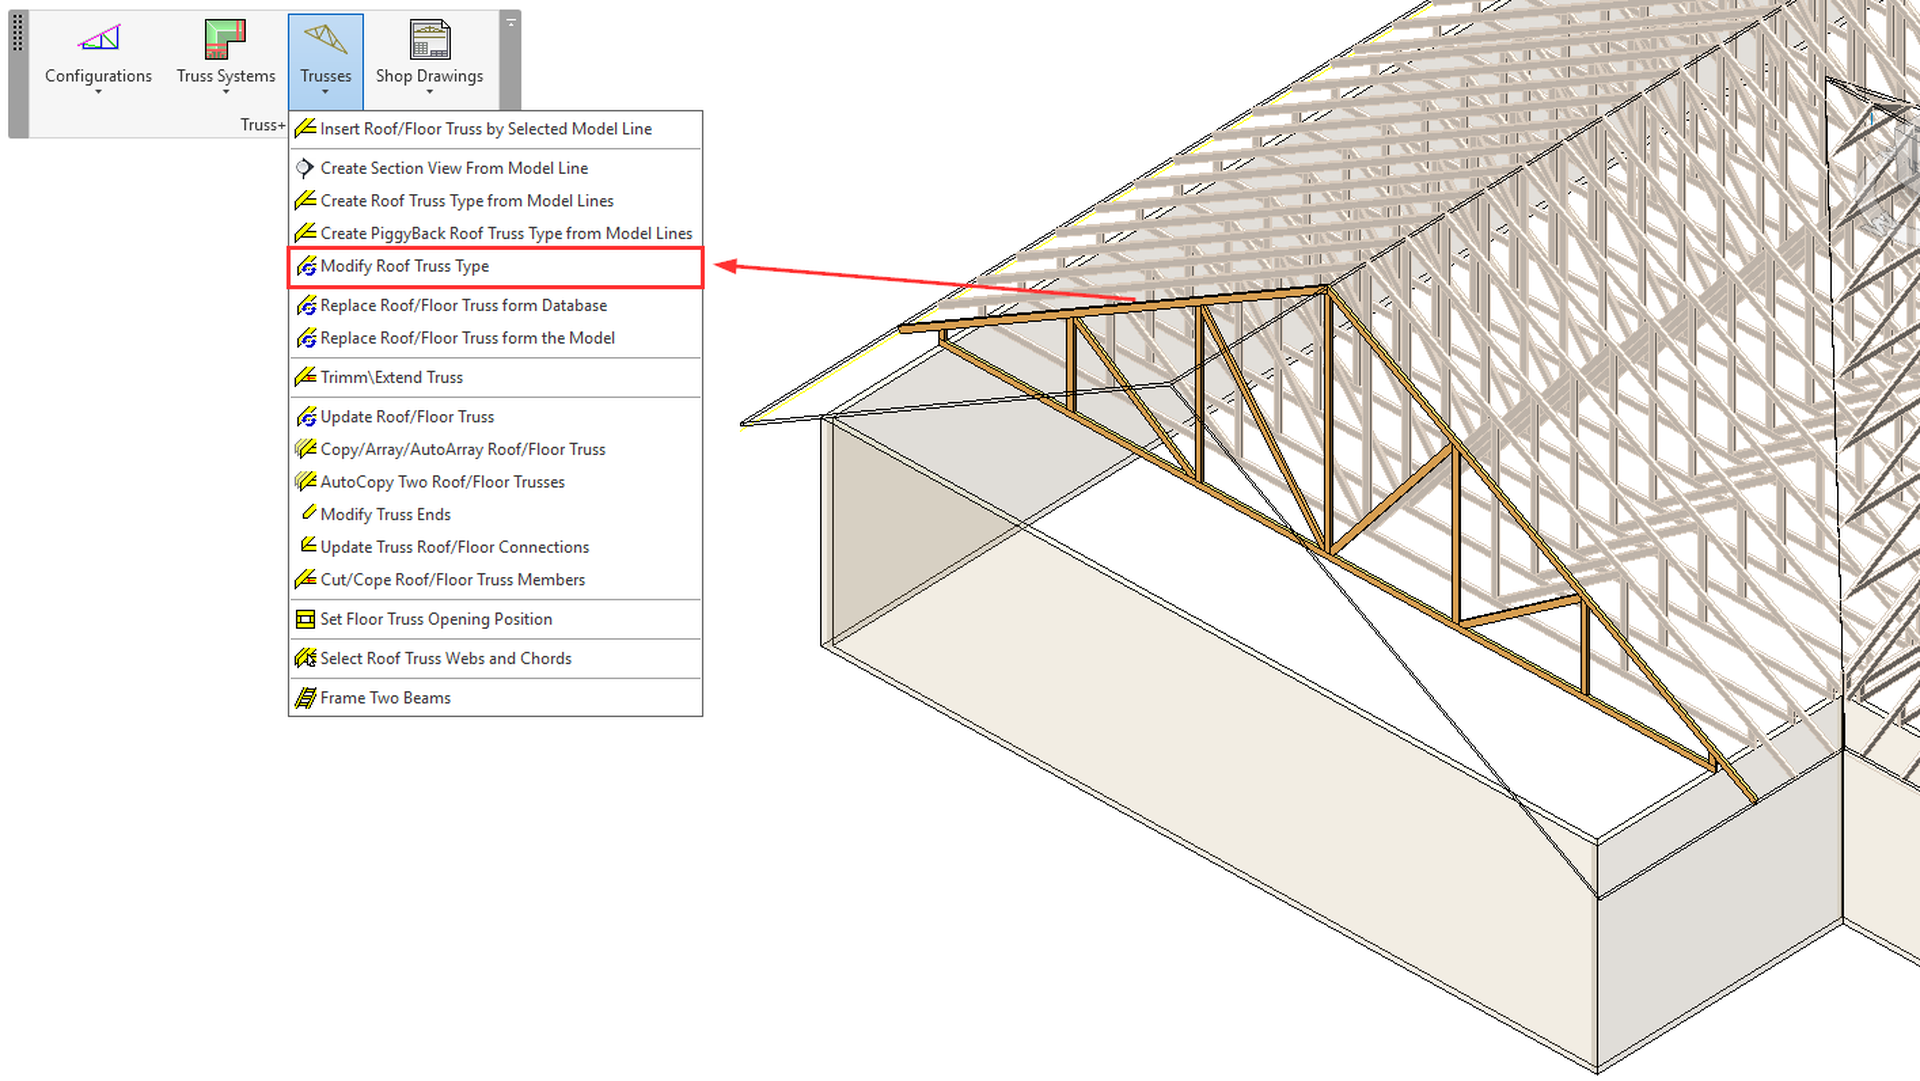This screenshot has height=1081, width=1920.
Task: Click the Select Roof Truss Webs and Chords icon
Action: (x=307, y=658)
